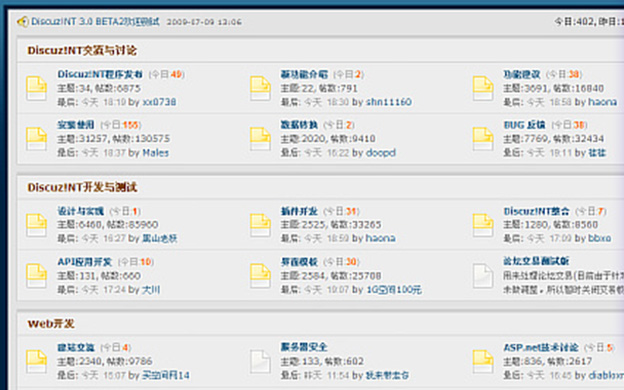Screen dimensions: 624x390
Task: Click the gray page icon beside 服务器安全
Action: 260,361
